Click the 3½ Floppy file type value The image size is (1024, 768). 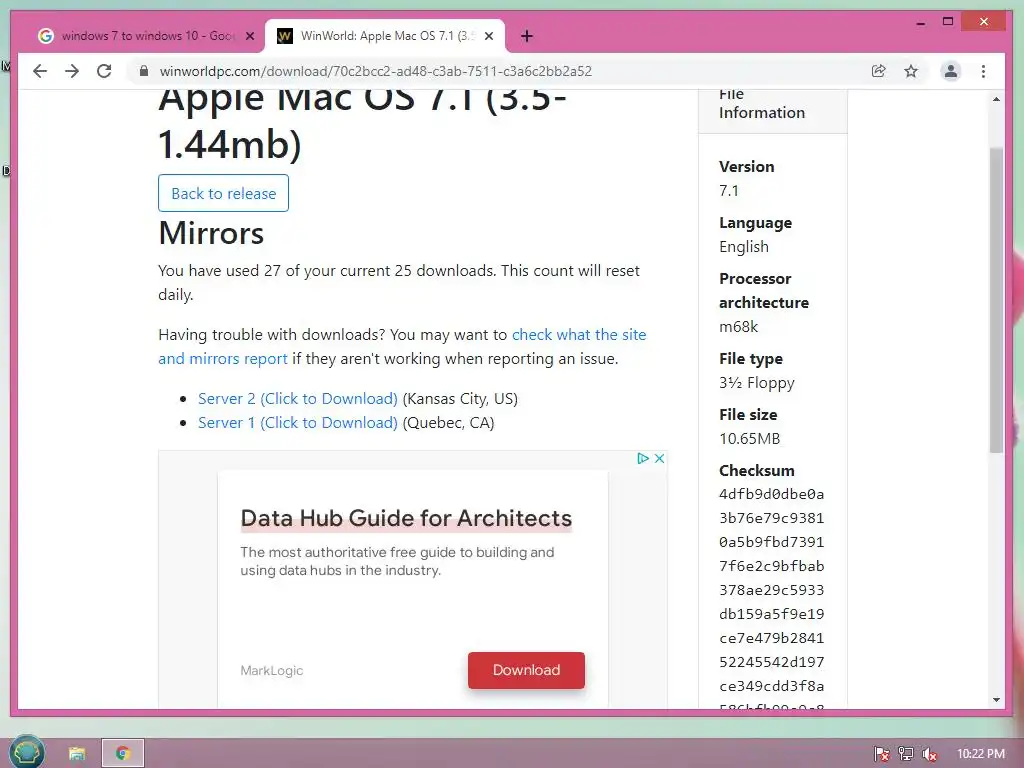[757, 383]
